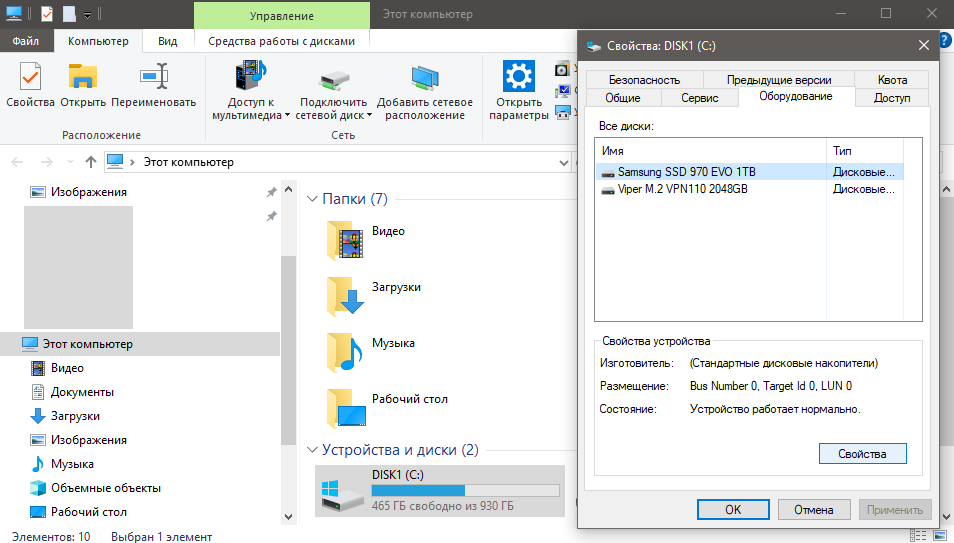
Task: Open the Предыдущие версии tab
Action: click(779, 80)
